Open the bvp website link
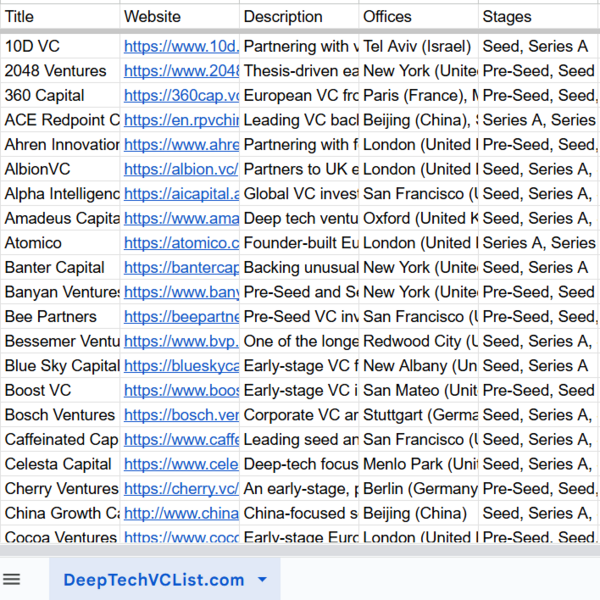This screenshot has width=600, height=600. point(181,341)
